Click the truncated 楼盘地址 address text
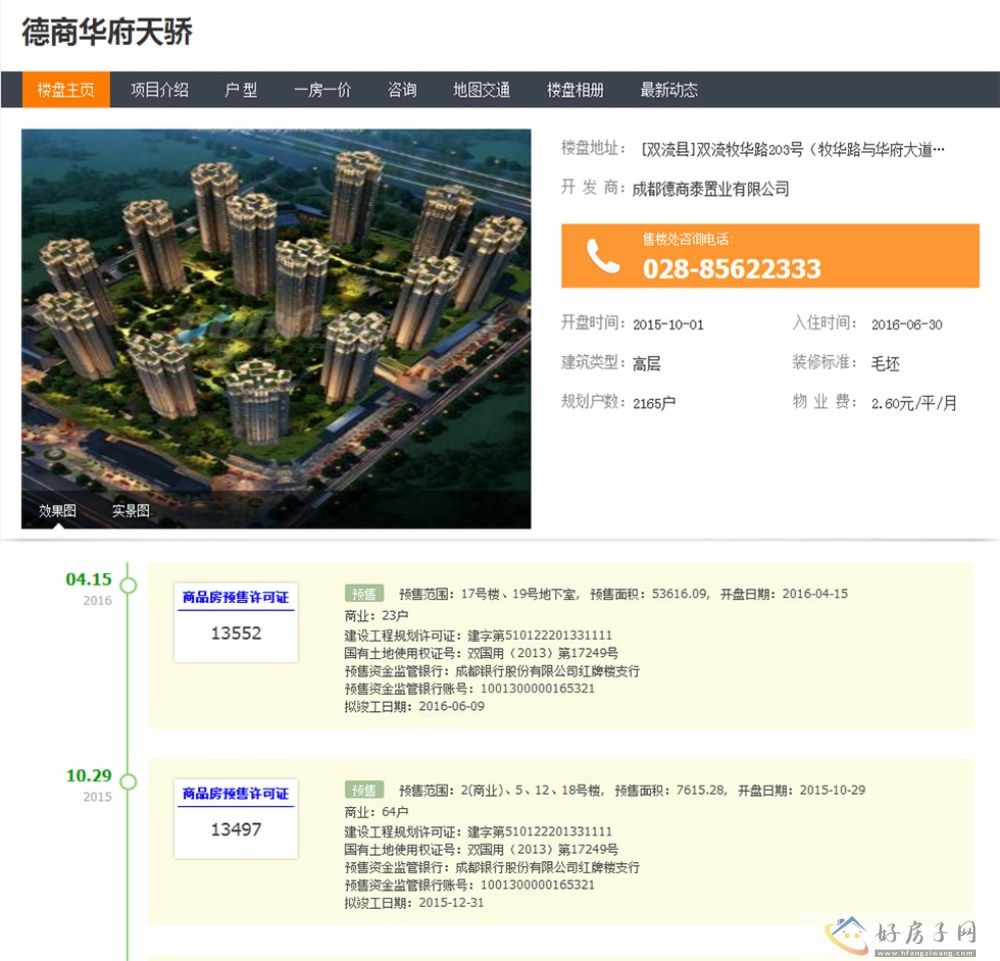This screenshot has height=961, width=1000. tap(792, 150)
